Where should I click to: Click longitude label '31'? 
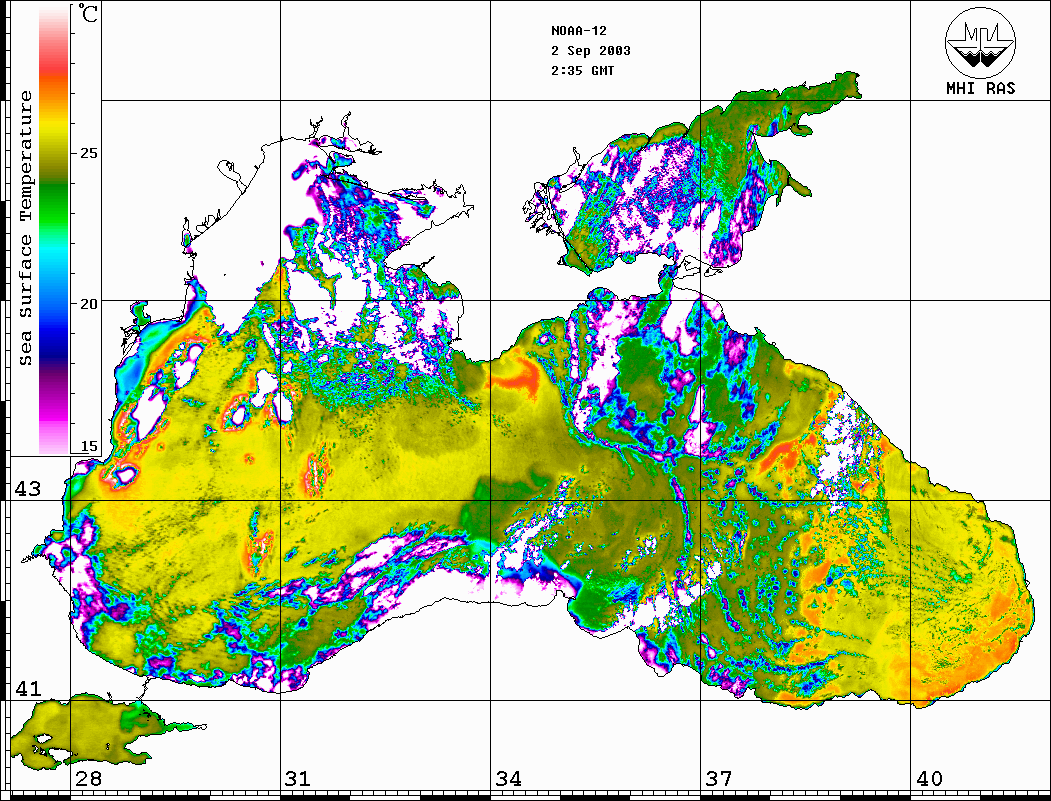pos(298,778)
